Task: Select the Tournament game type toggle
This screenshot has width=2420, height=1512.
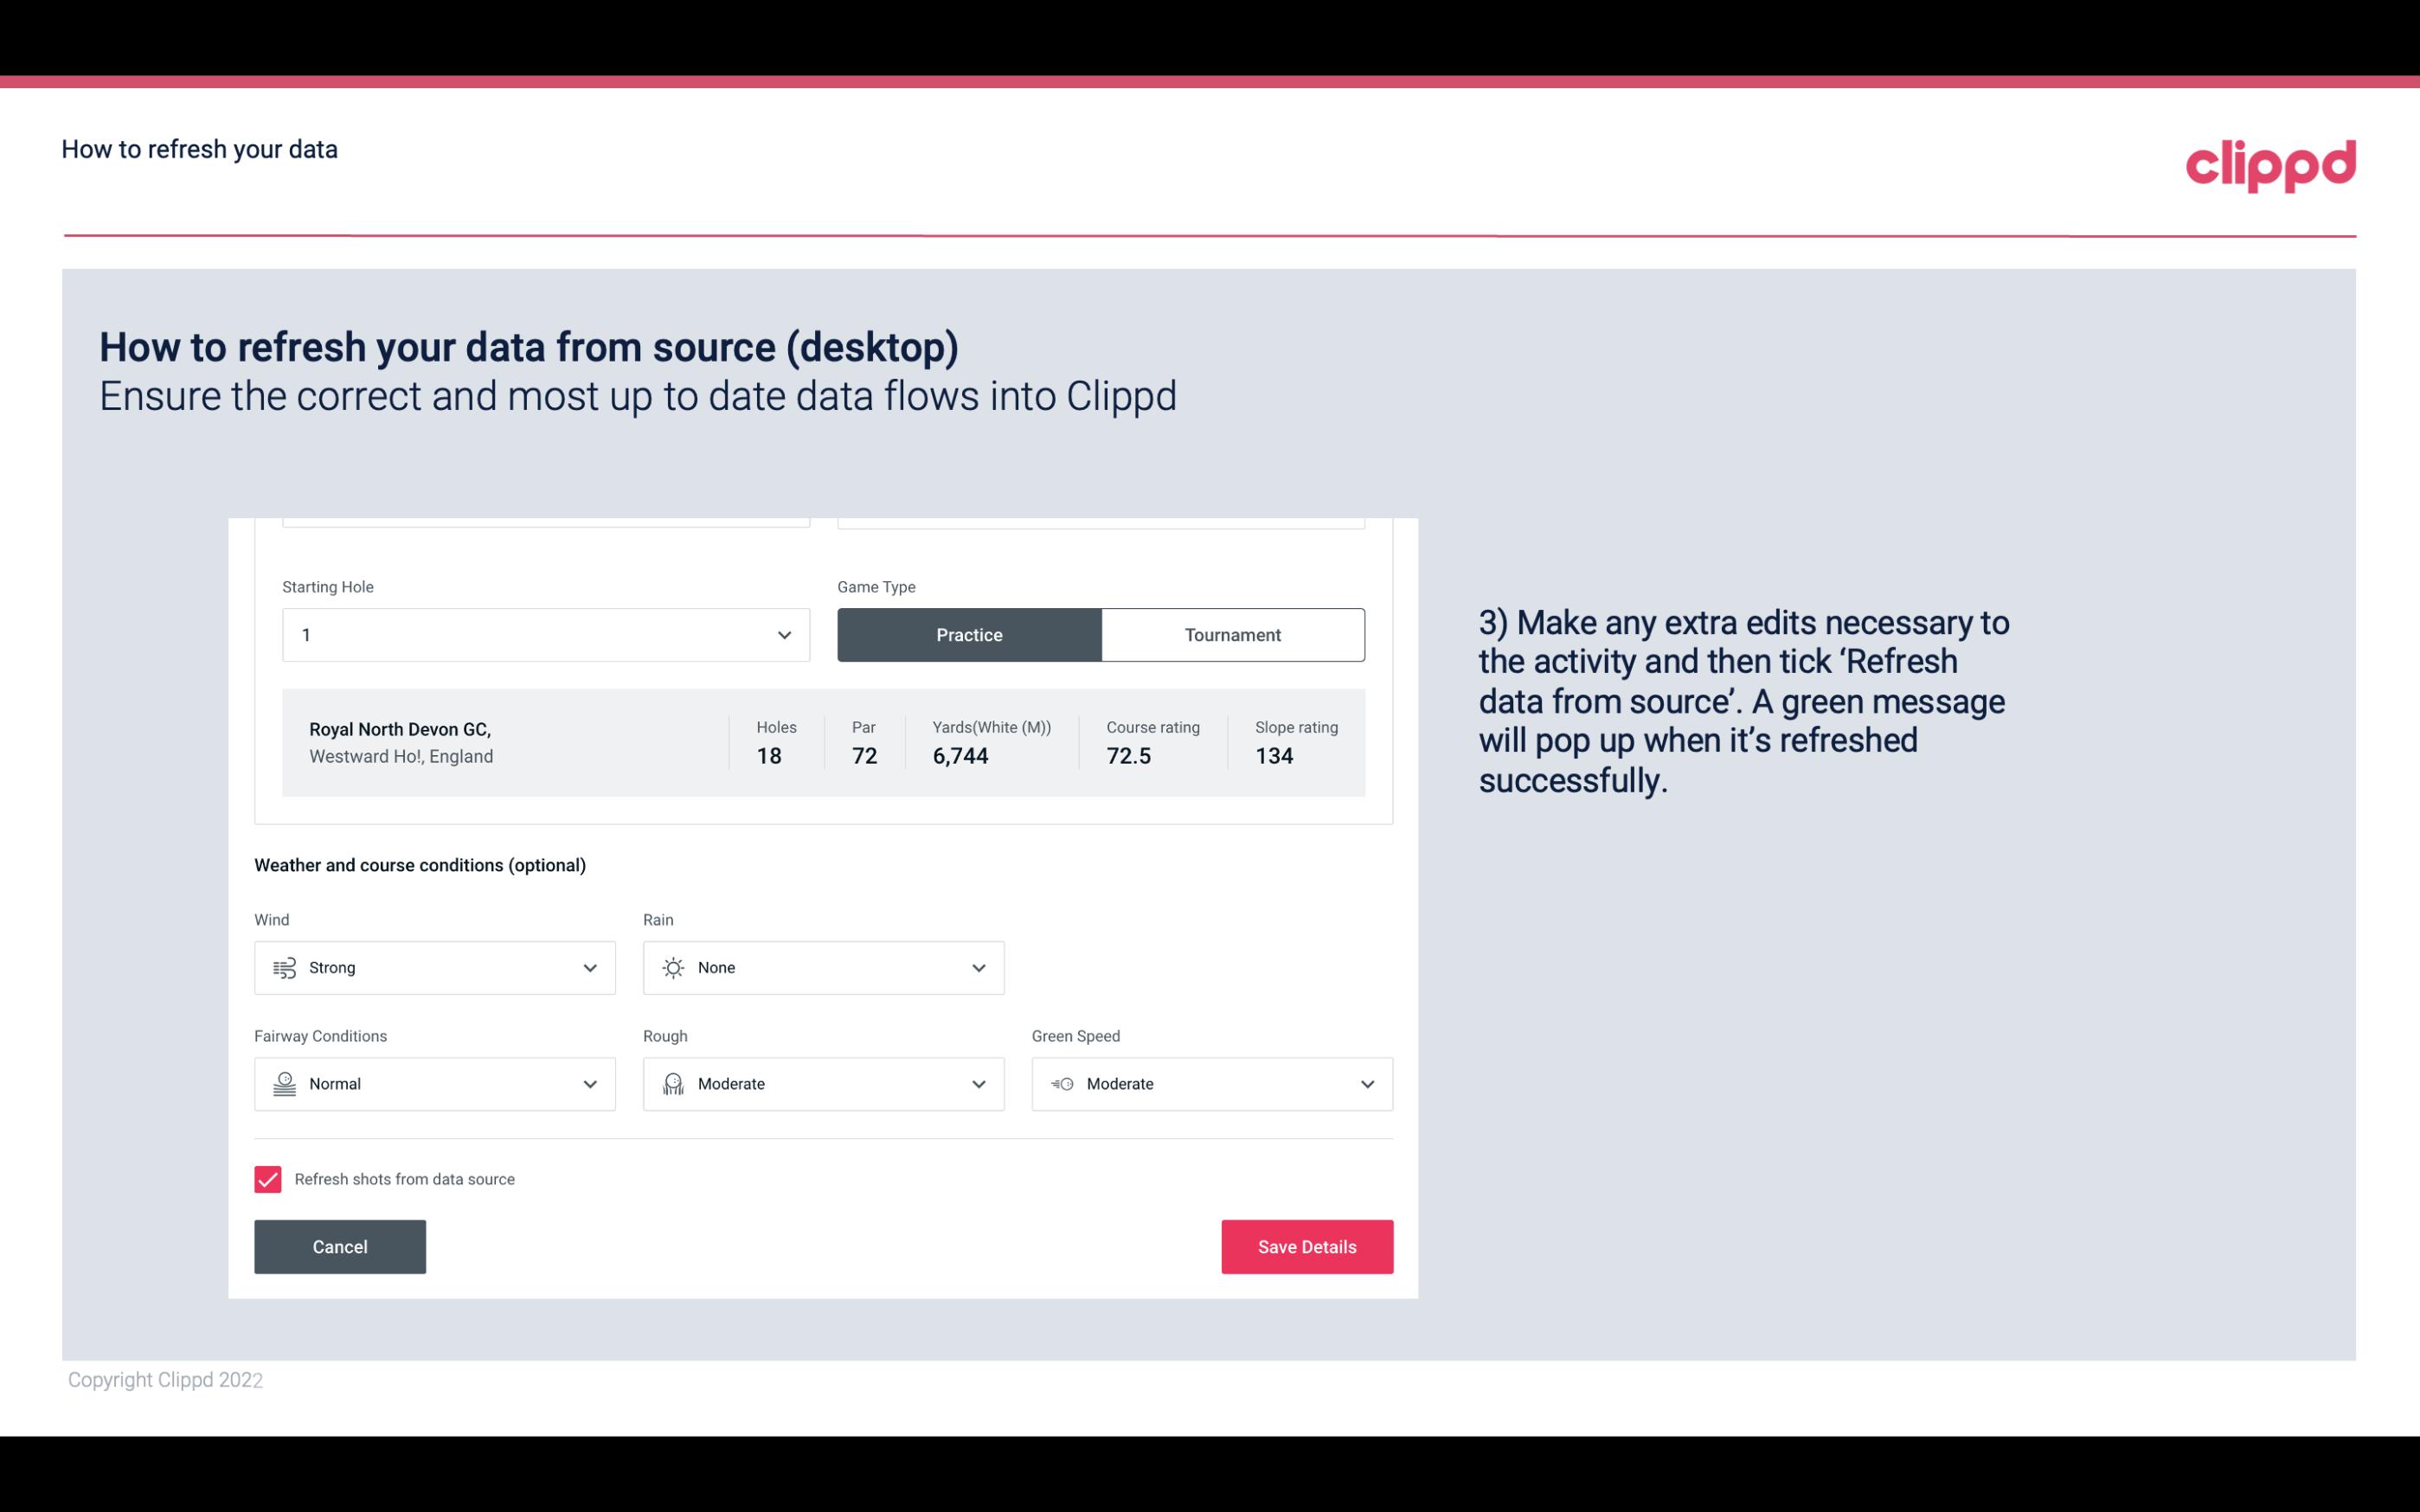Action: click(x=1232, y=634)
